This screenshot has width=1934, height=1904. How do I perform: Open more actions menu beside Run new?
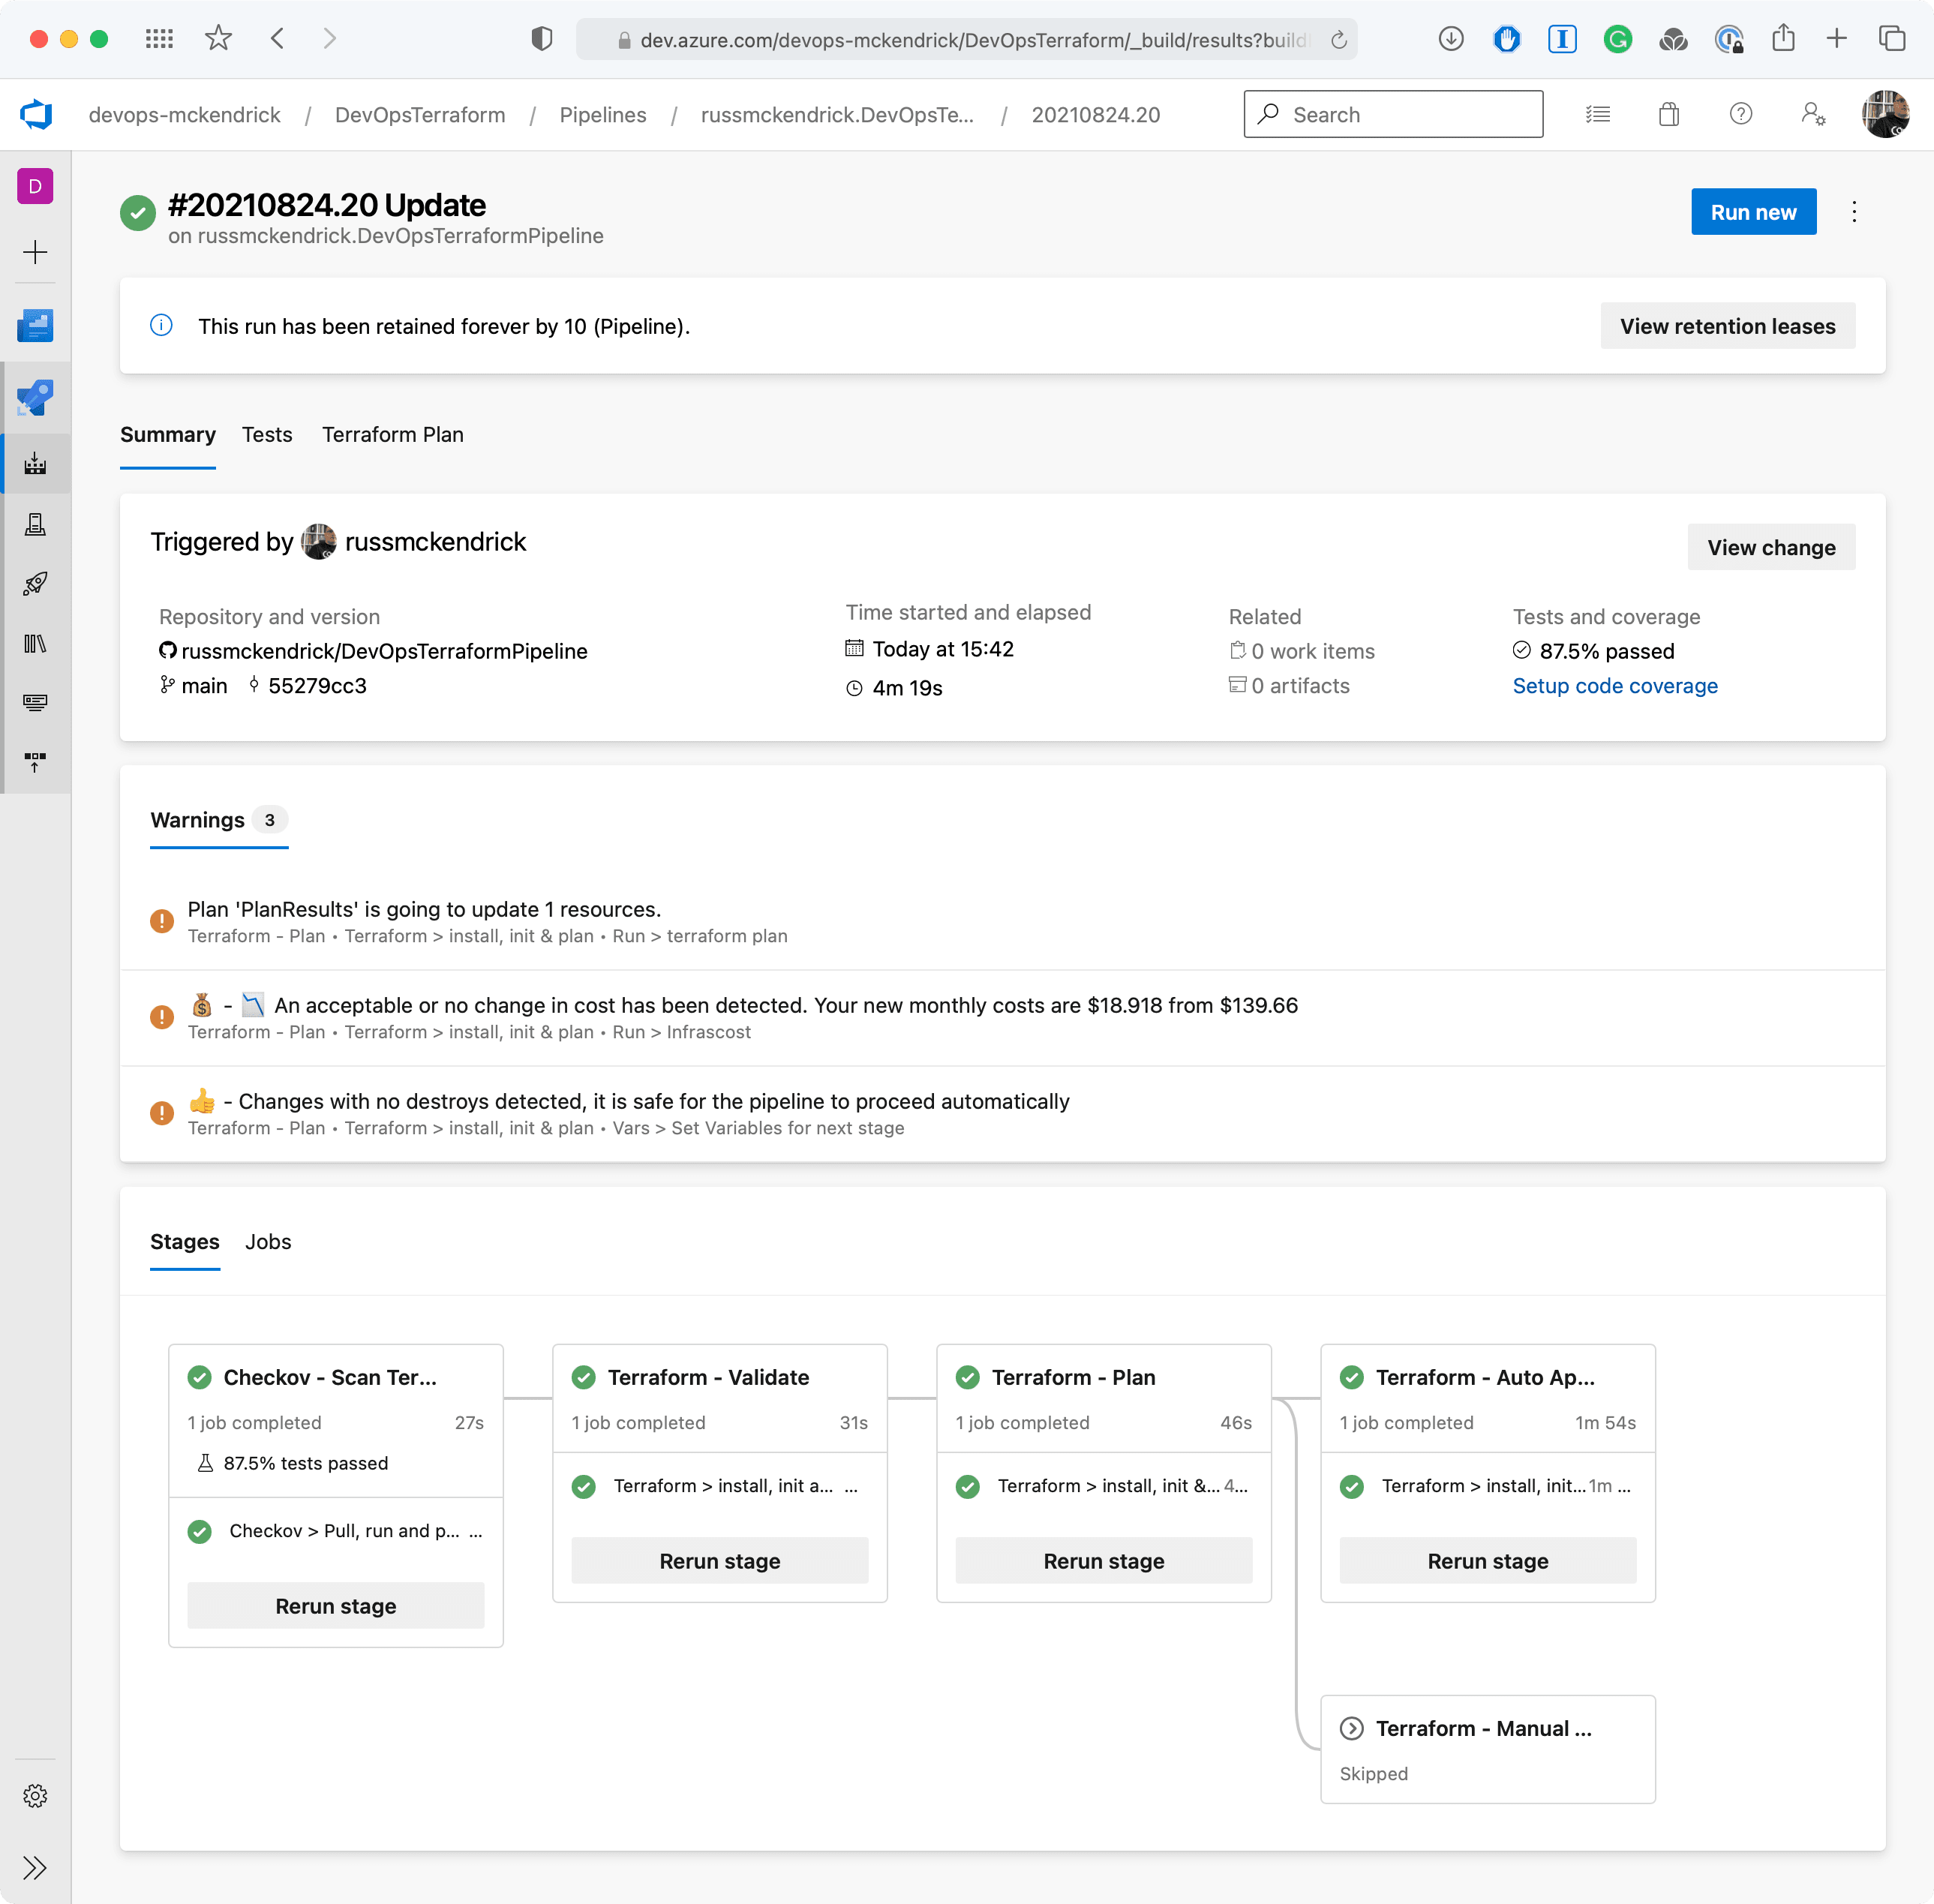click(x=1854, y=212)
